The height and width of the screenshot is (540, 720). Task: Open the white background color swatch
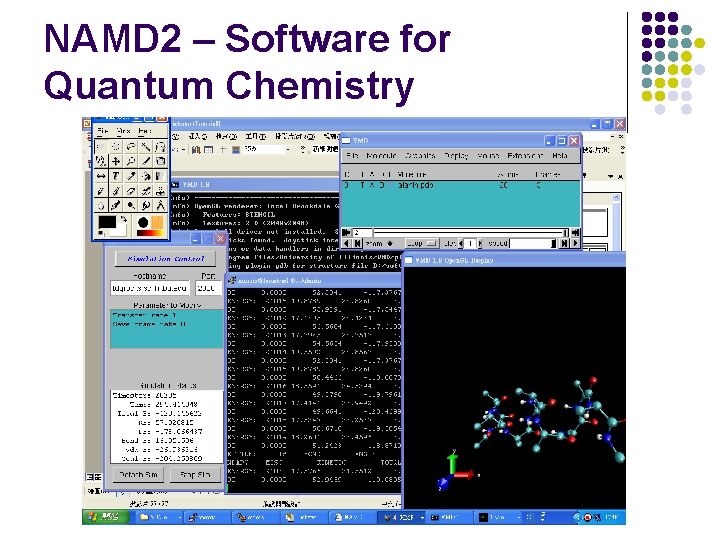(x=120, y=230)
